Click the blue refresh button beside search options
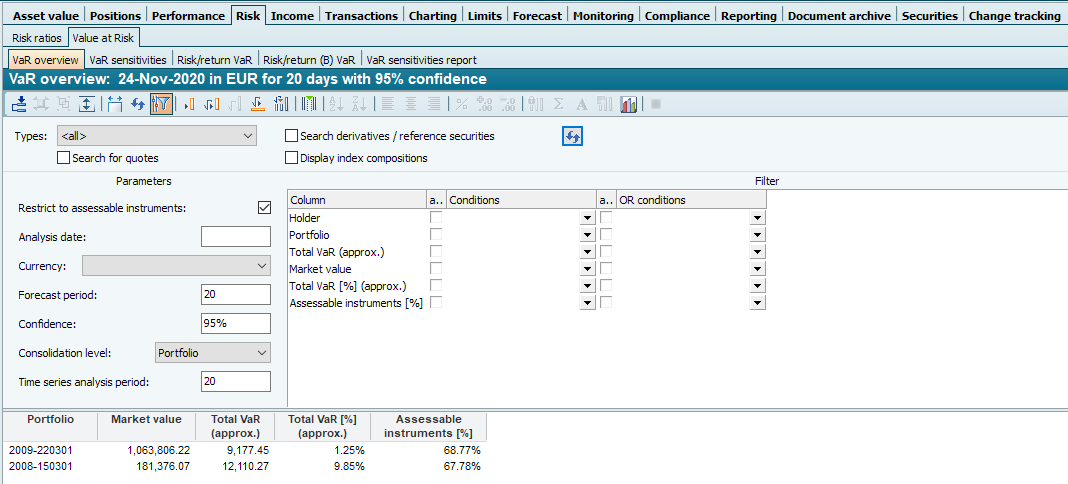The width and height of the screenshot is (1068, 484). click(x=572, y=137)
